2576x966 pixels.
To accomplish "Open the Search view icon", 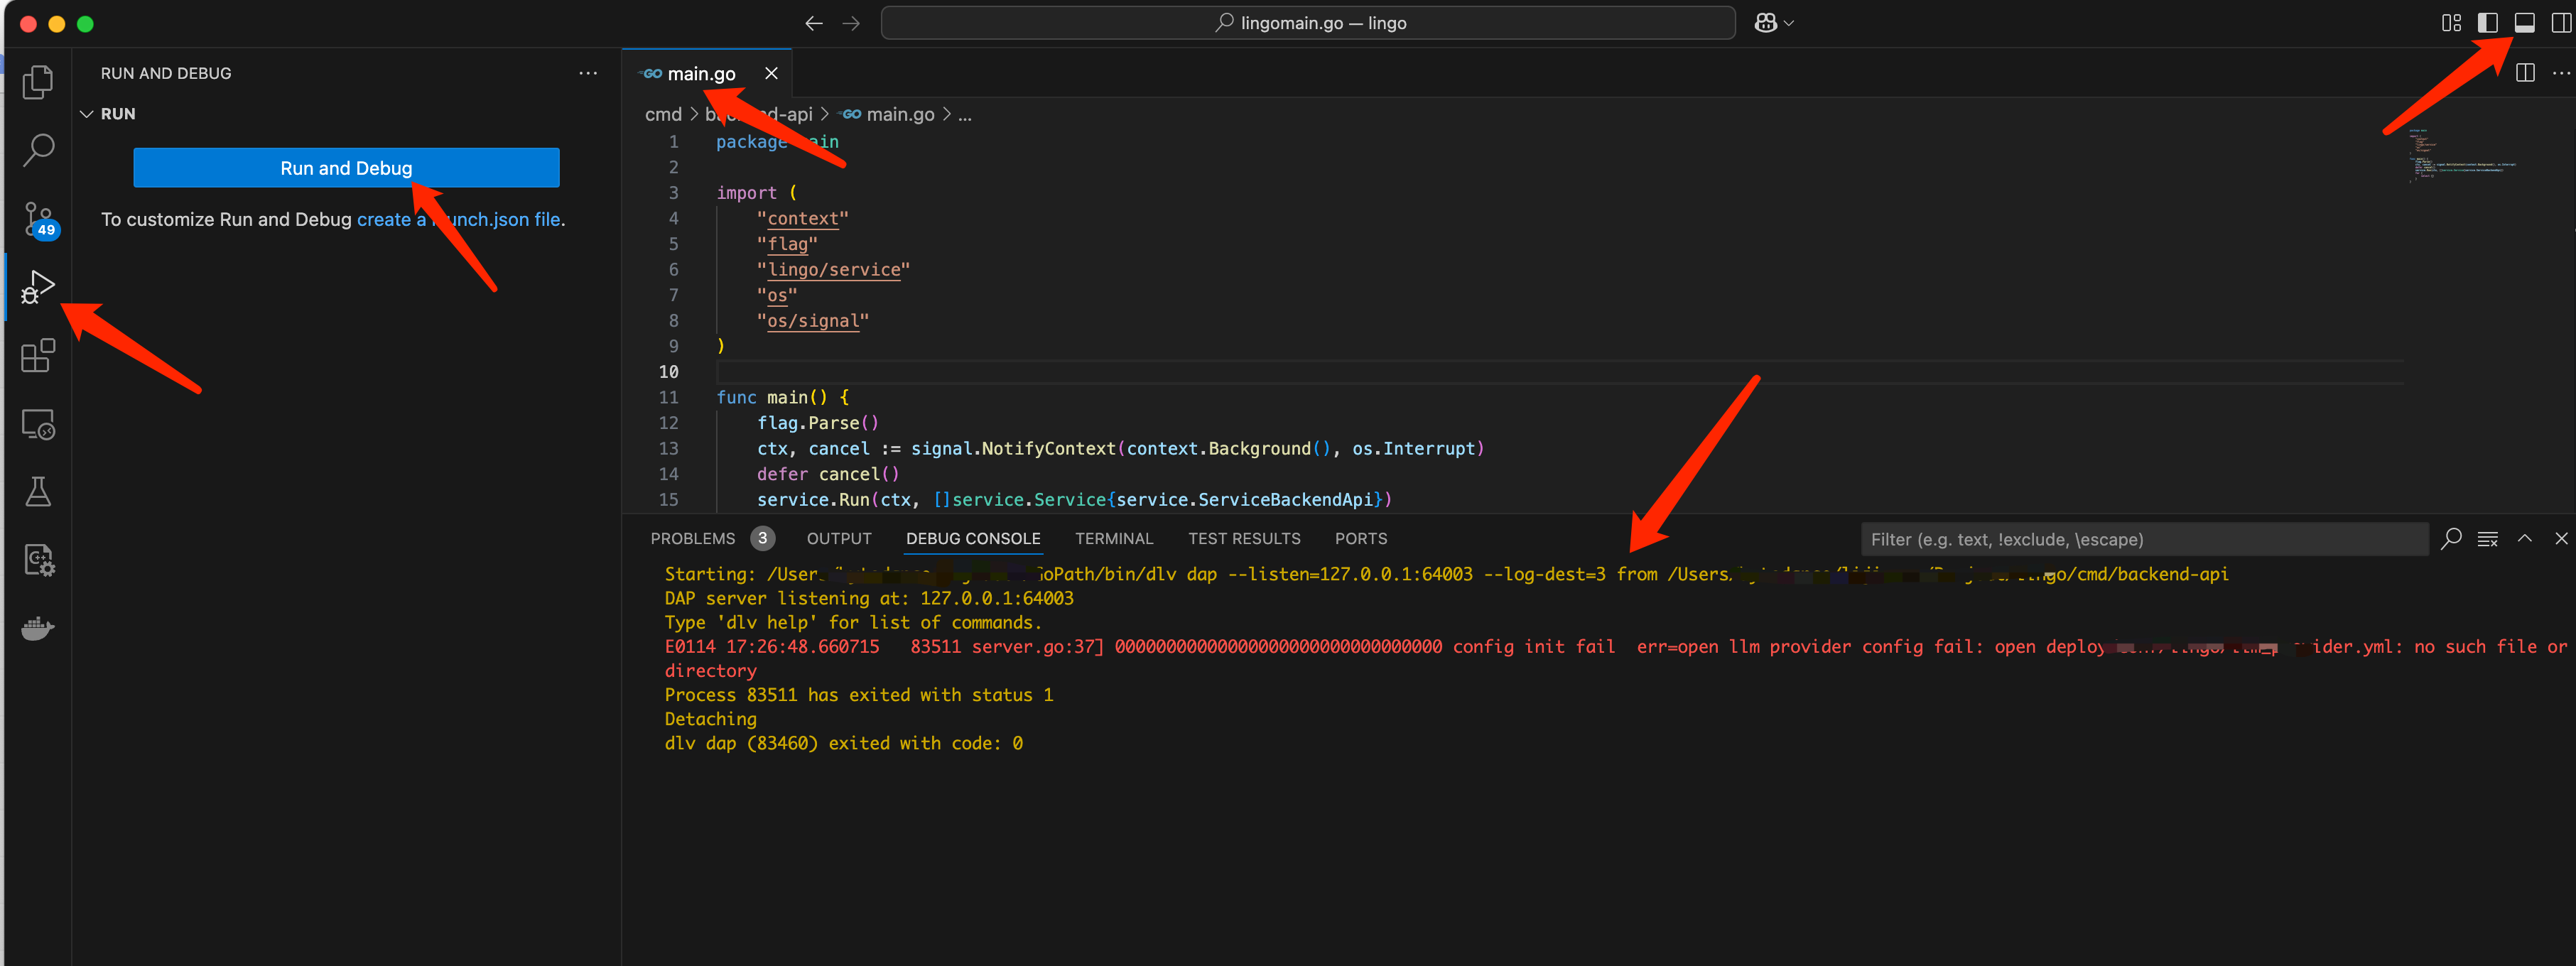I will (x=38, y=150).
